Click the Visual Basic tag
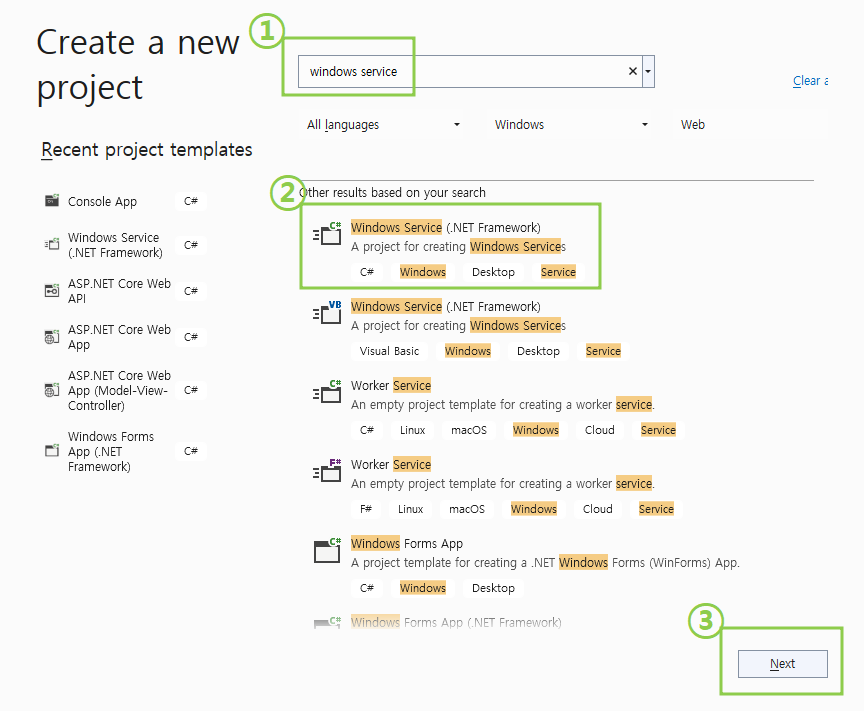Screen dimensions: 864x711 click(389, 351)
